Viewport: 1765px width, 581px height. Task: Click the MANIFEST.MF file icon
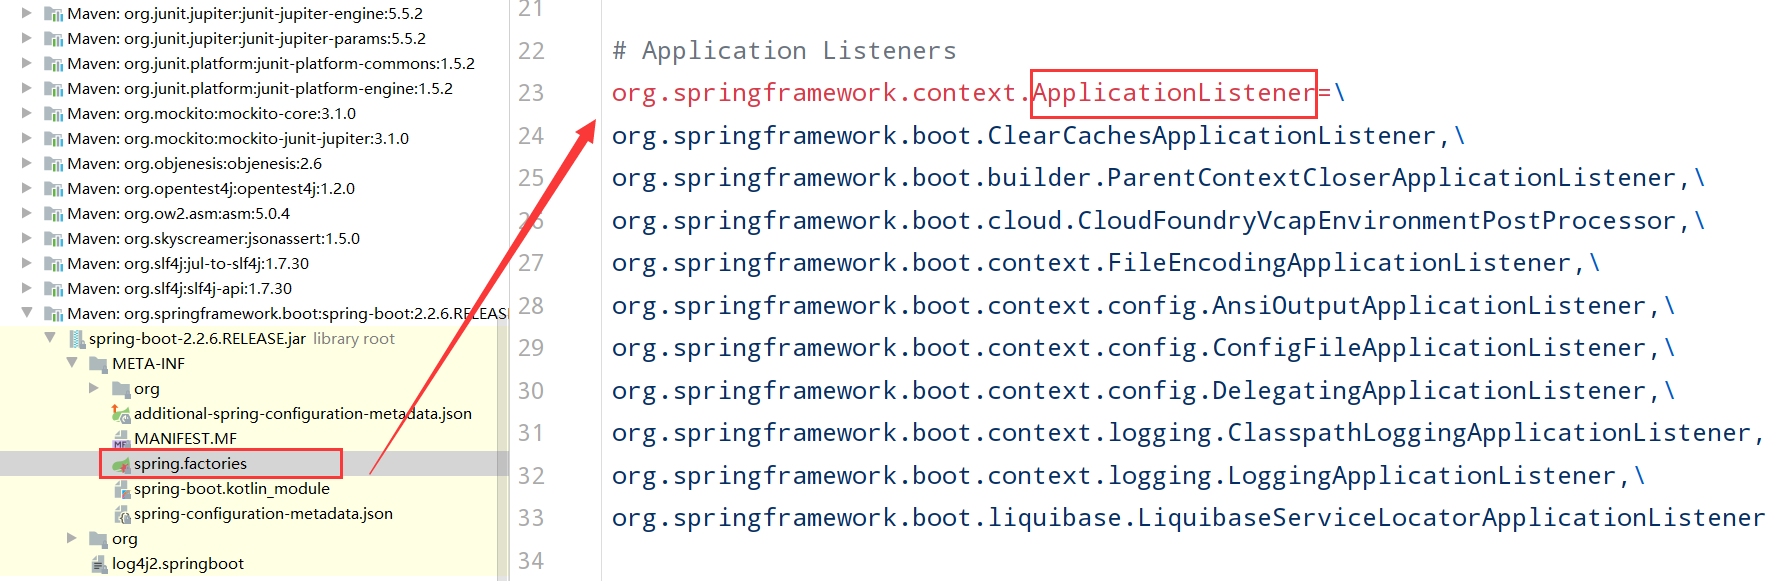tap(121, 439)
